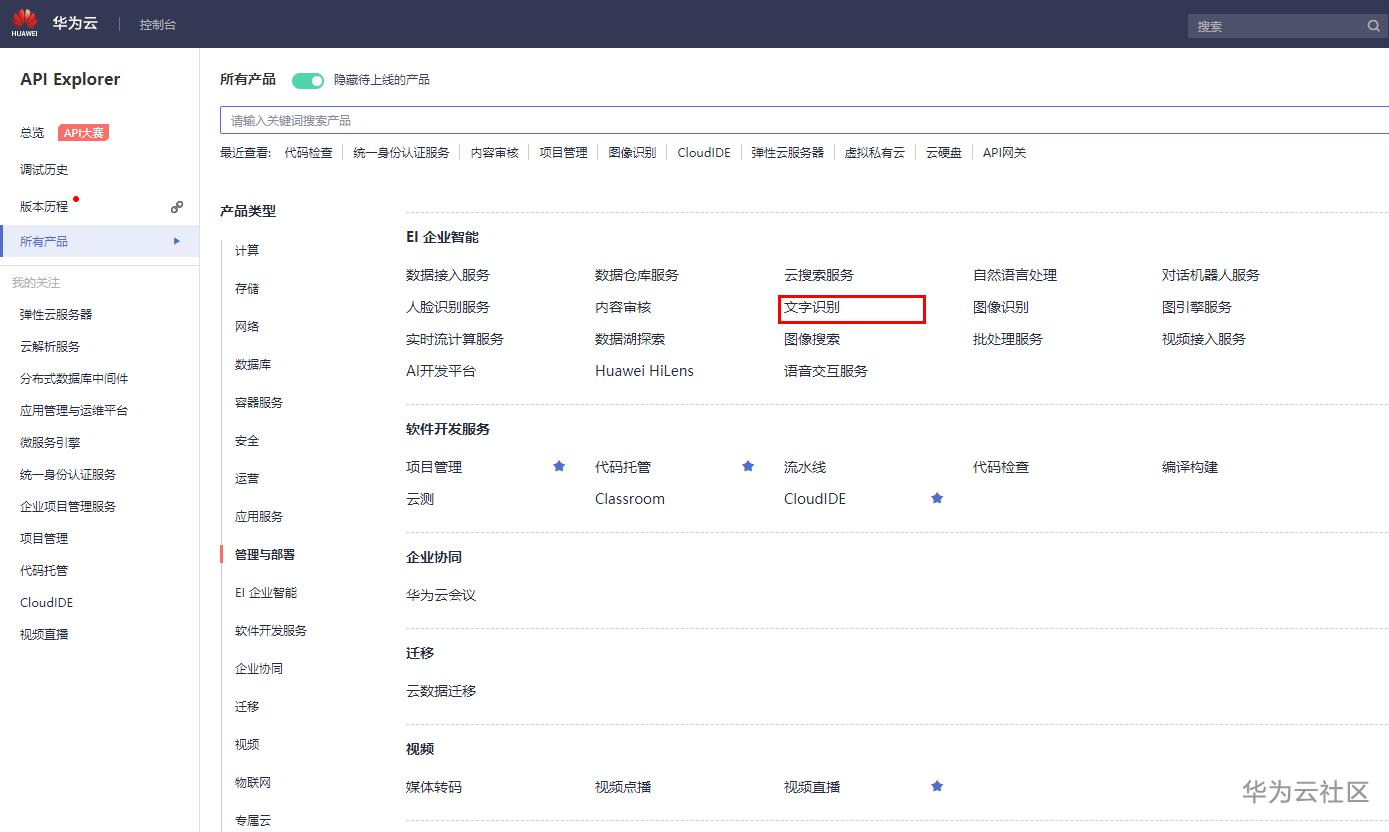Select 管理与部署 product type
This screenshot has height=832, width=1389.
[x=265, y=554]
